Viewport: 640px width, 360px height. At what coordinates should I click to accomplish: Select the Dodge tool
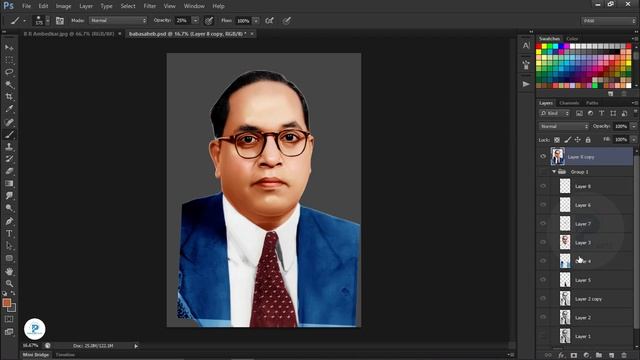tap(9, 208)
